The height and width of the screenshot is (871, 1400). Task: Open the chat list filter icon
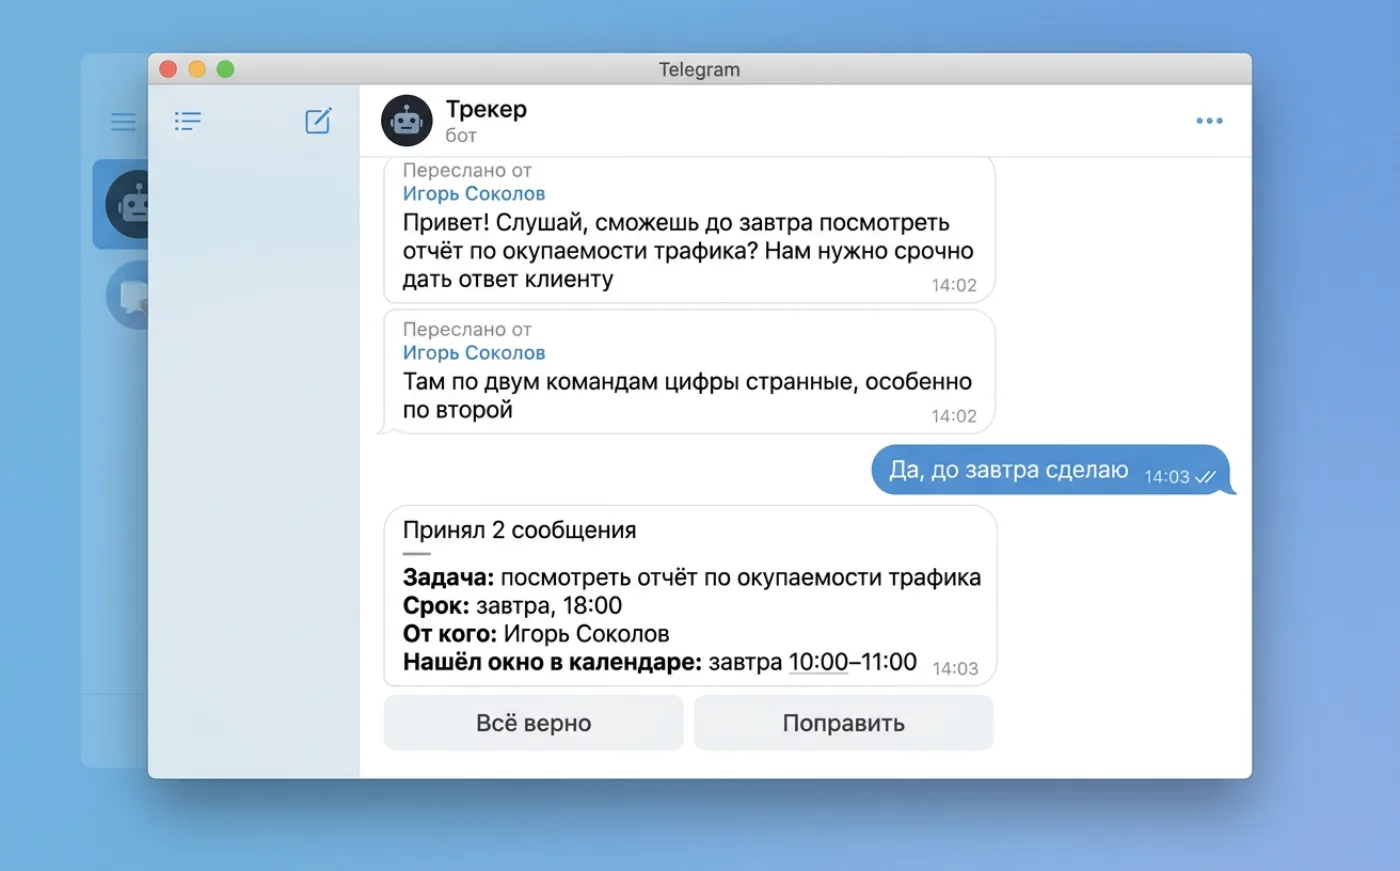[188, 121]
